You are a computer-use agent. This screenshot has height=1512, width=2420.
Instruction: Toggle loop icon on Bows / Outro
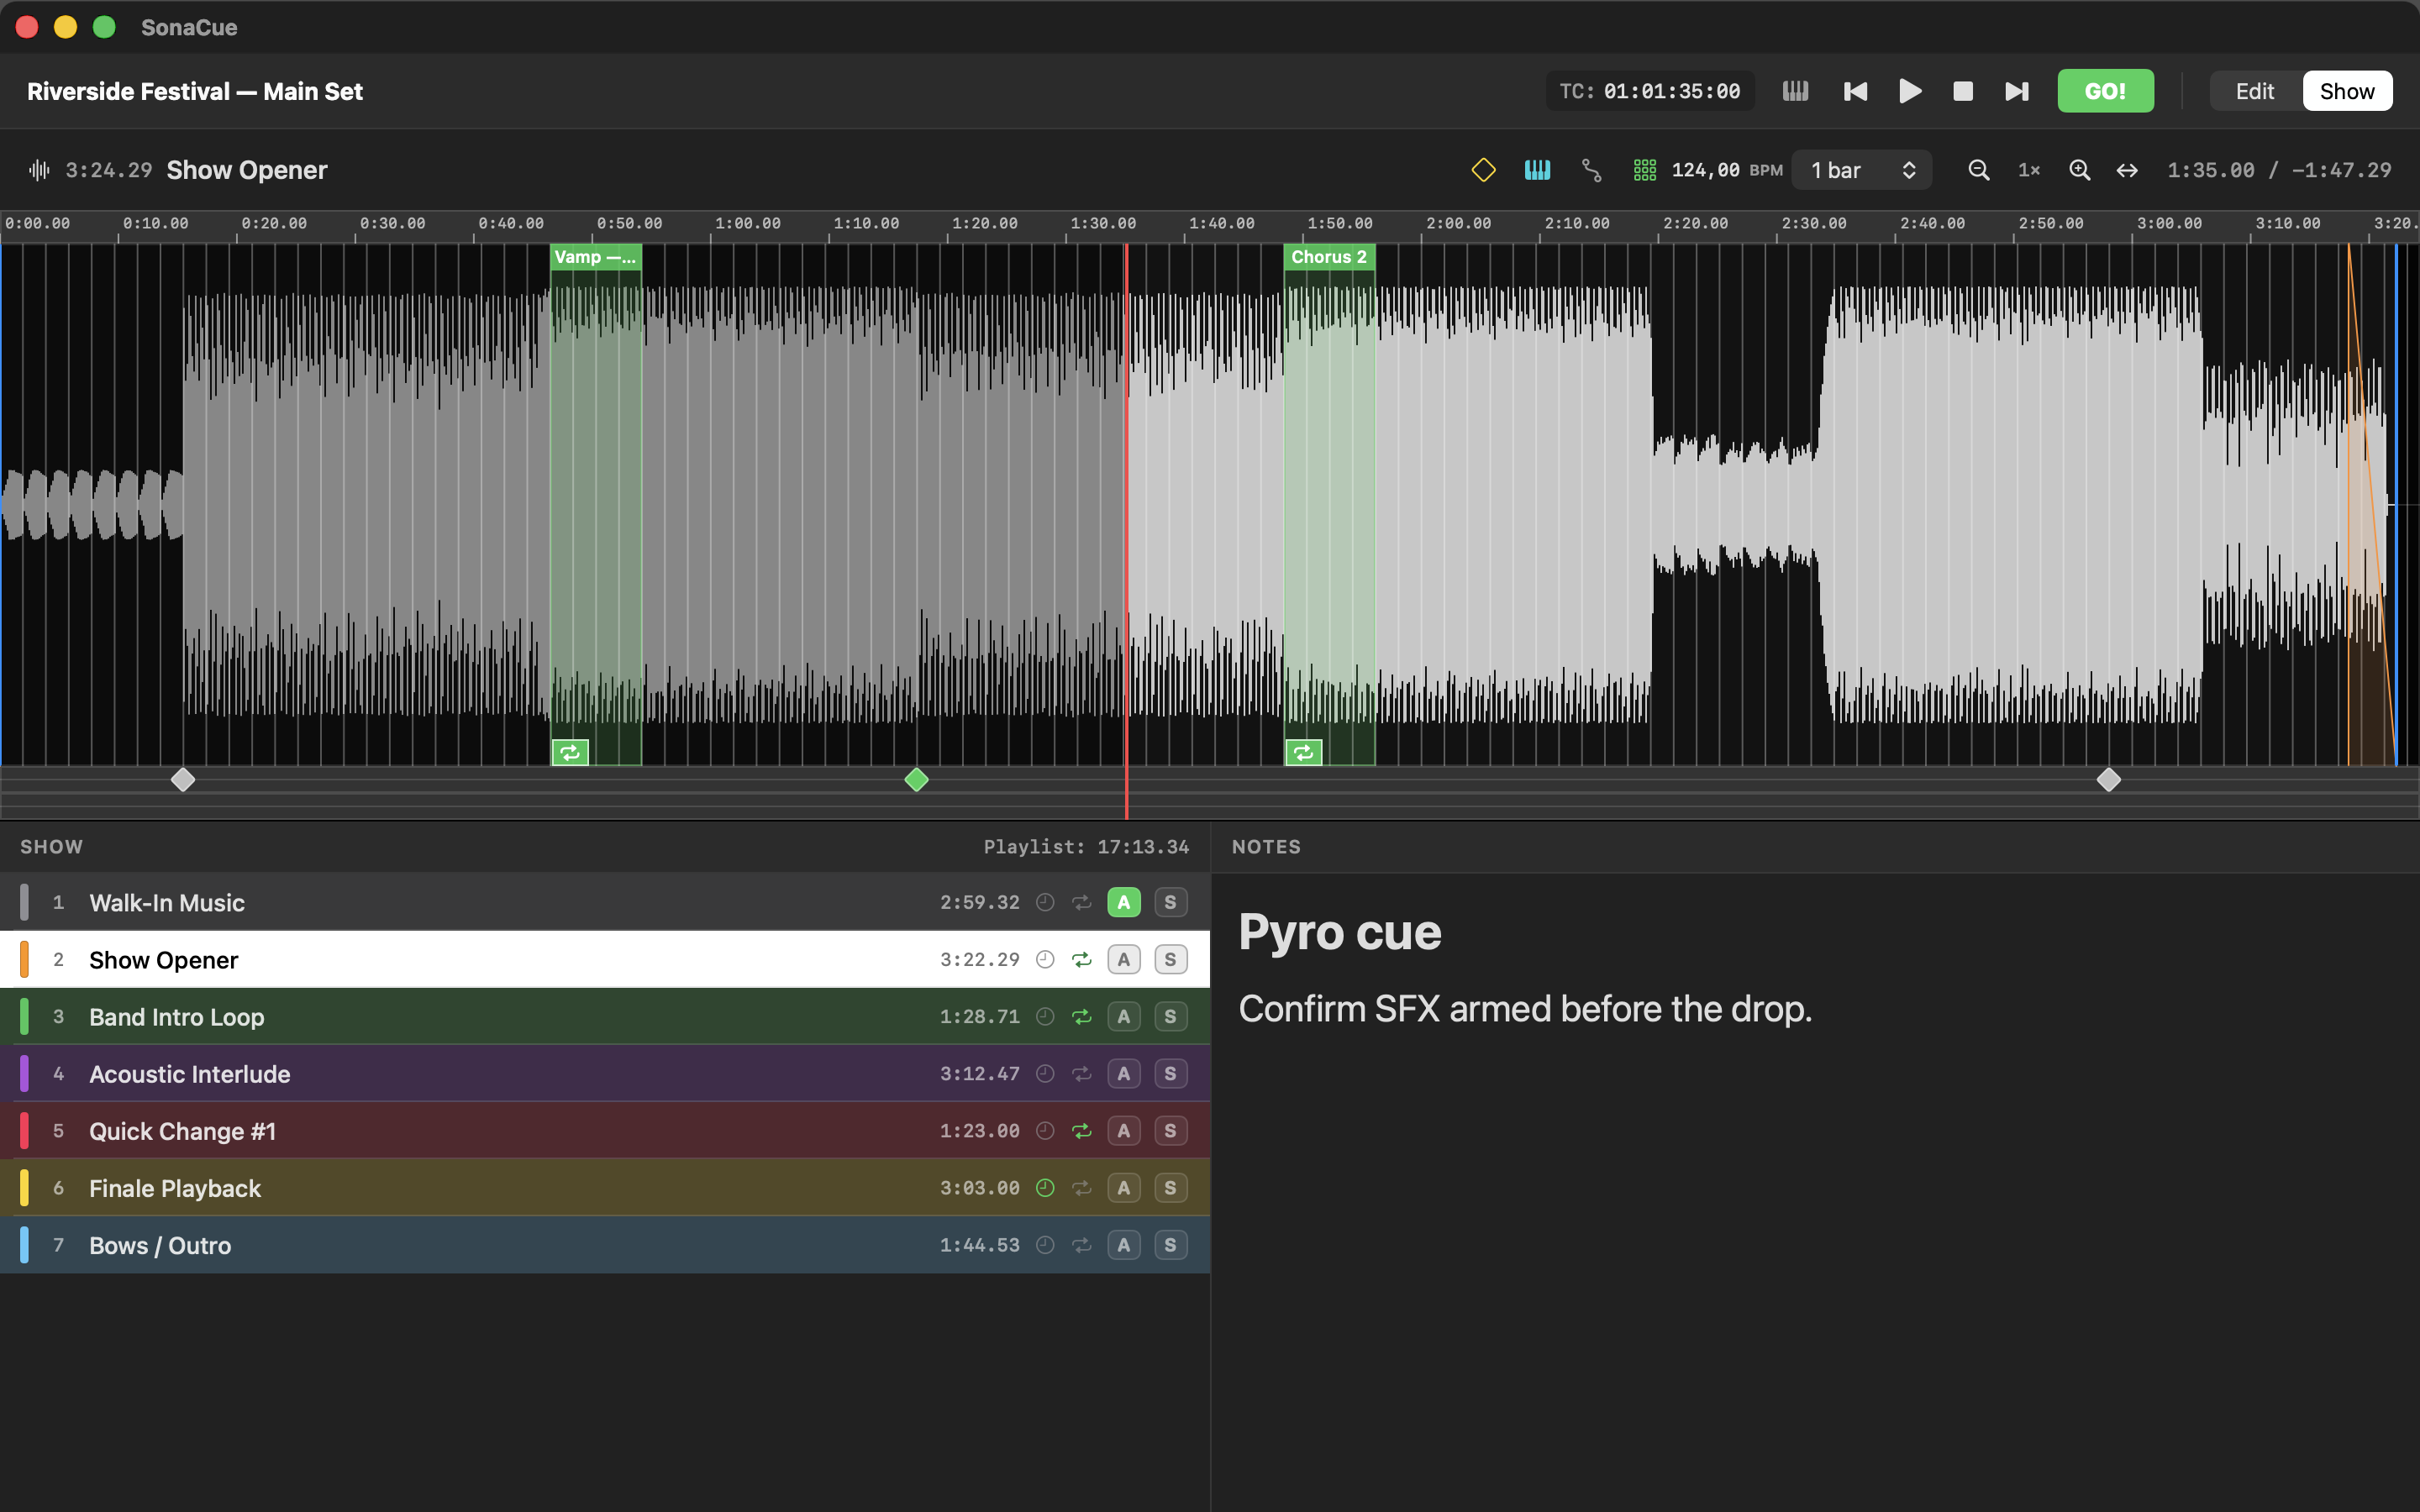click(1081, 1244)
